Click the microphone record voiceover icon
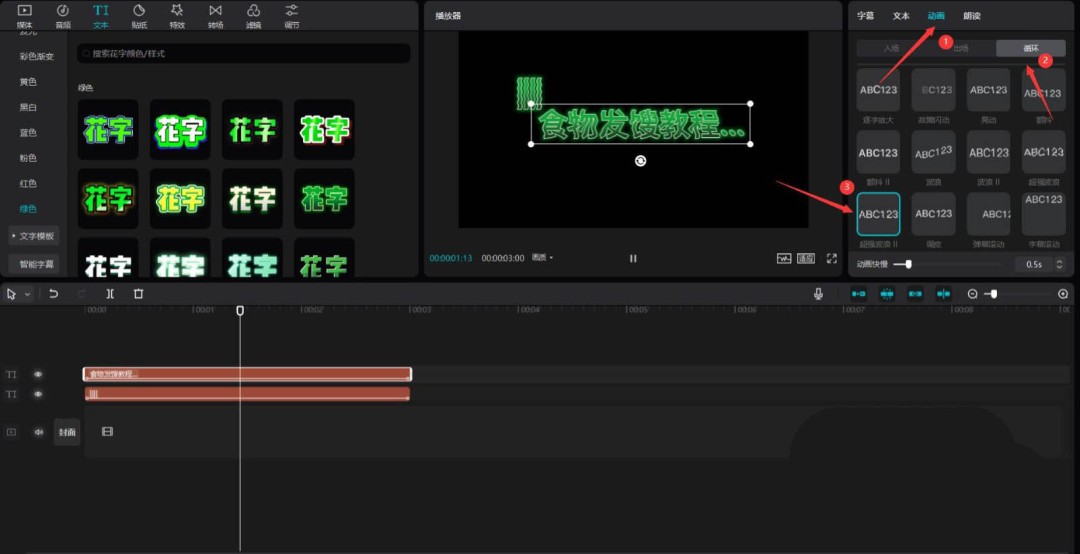This screenshot has width=1080, height=554. point(818,294)
